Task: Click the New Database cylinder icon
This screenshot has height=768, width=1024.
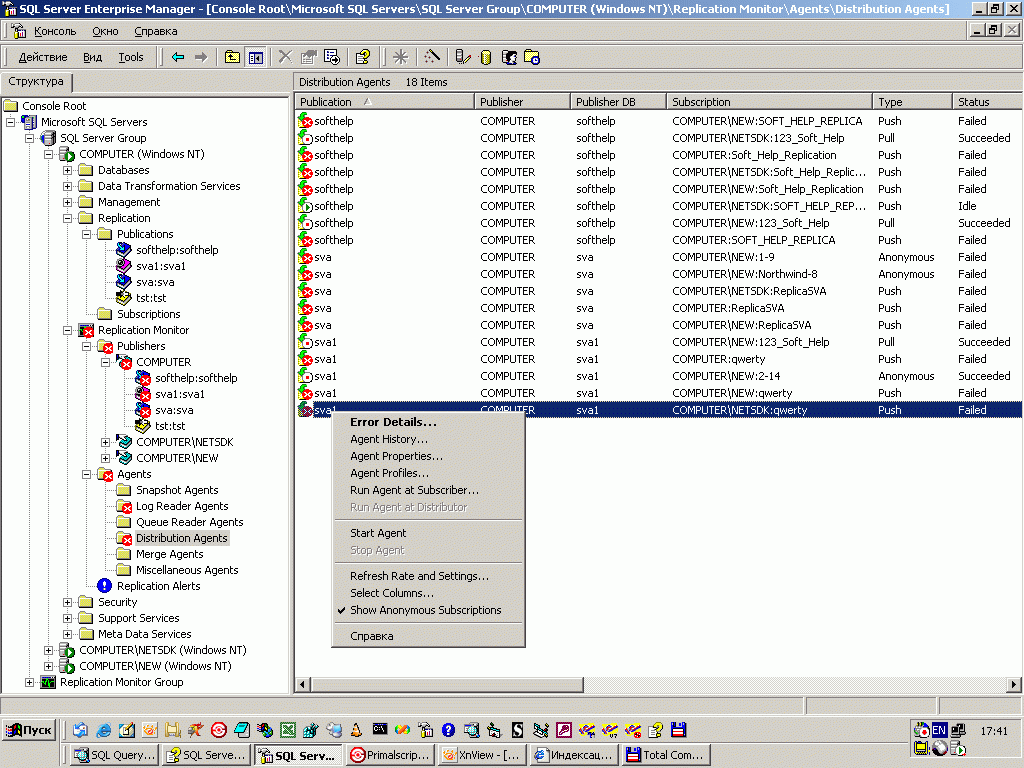Action: 485,57
